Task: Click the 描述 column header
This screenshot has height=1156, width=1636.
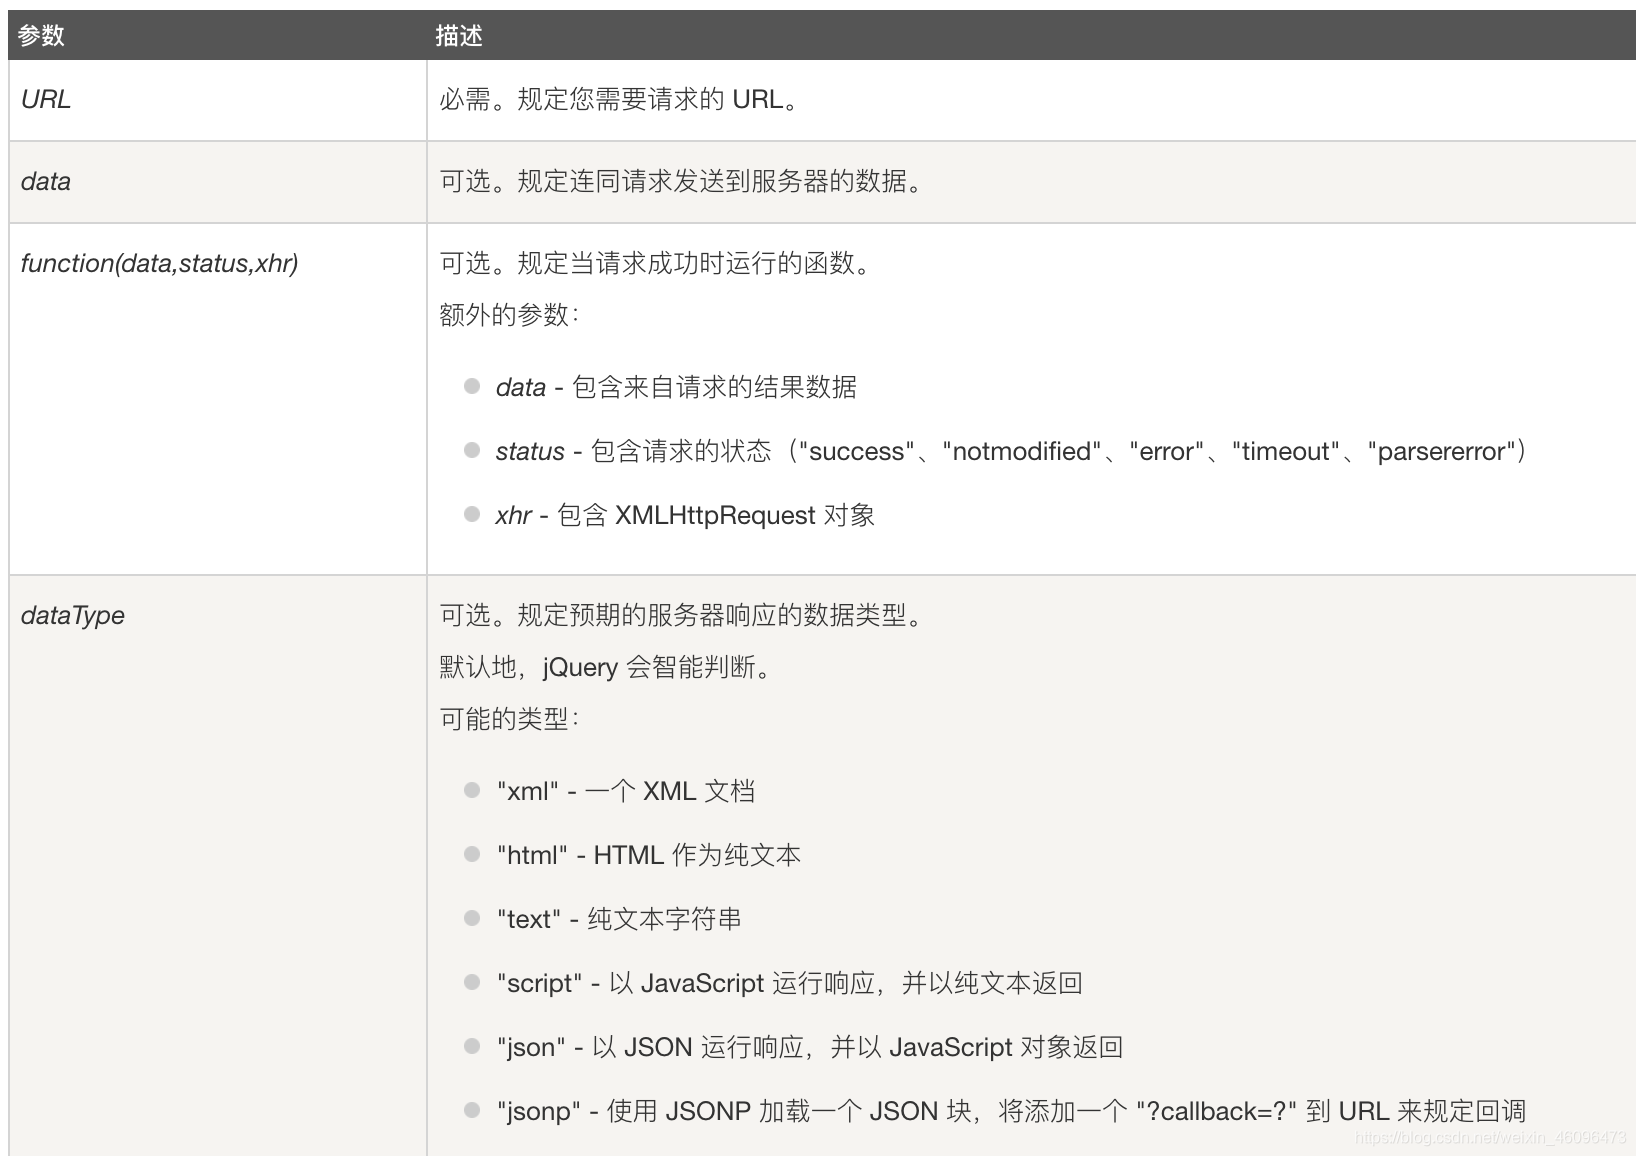Action: pos(1031,35)
